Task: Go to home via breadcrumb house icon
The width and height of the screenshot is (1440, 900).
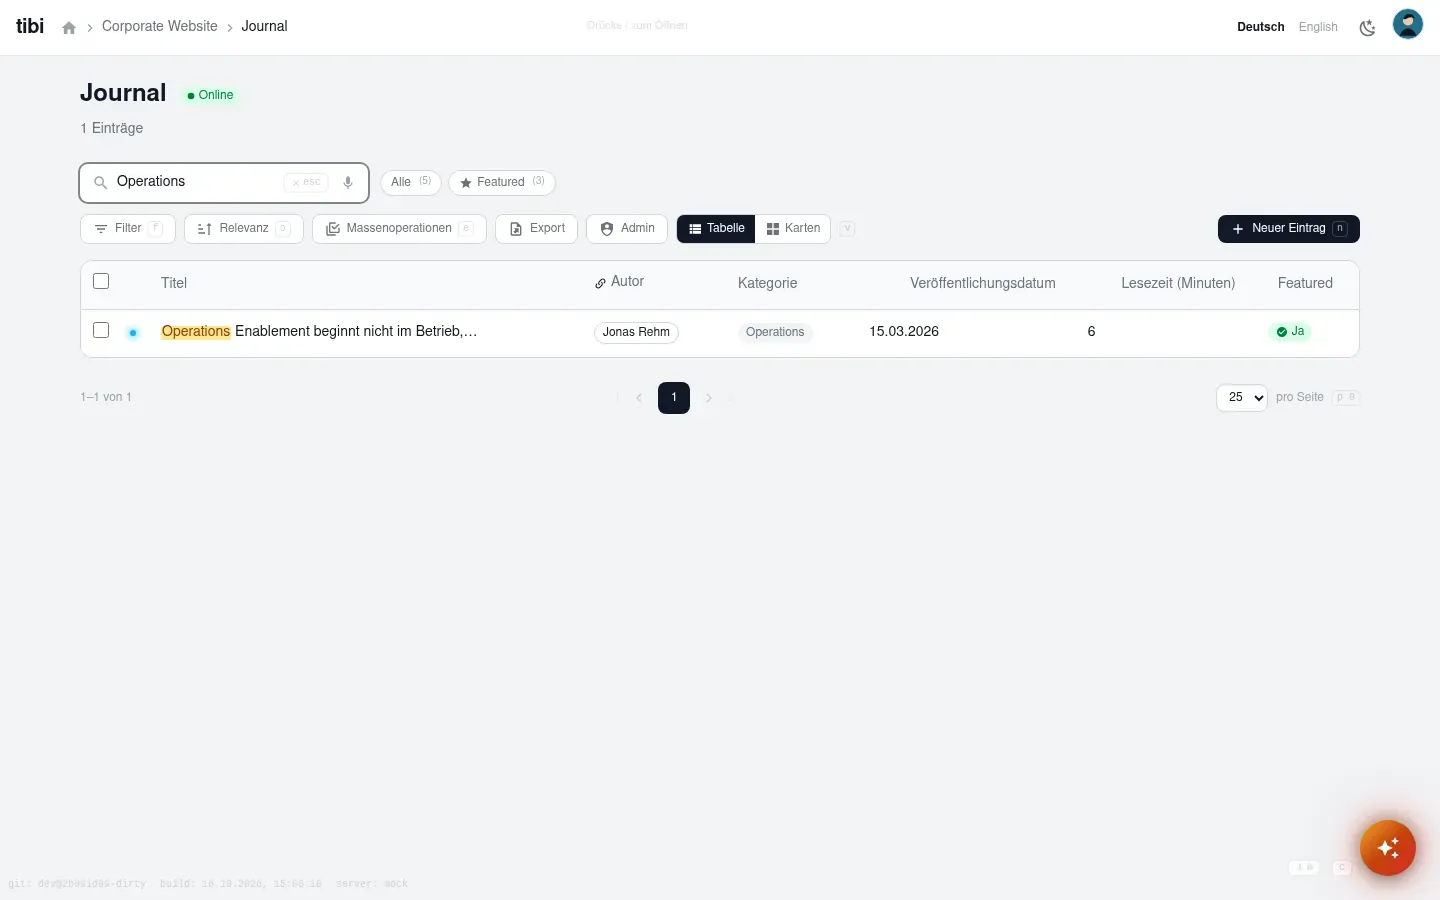Action: (69, 28)
